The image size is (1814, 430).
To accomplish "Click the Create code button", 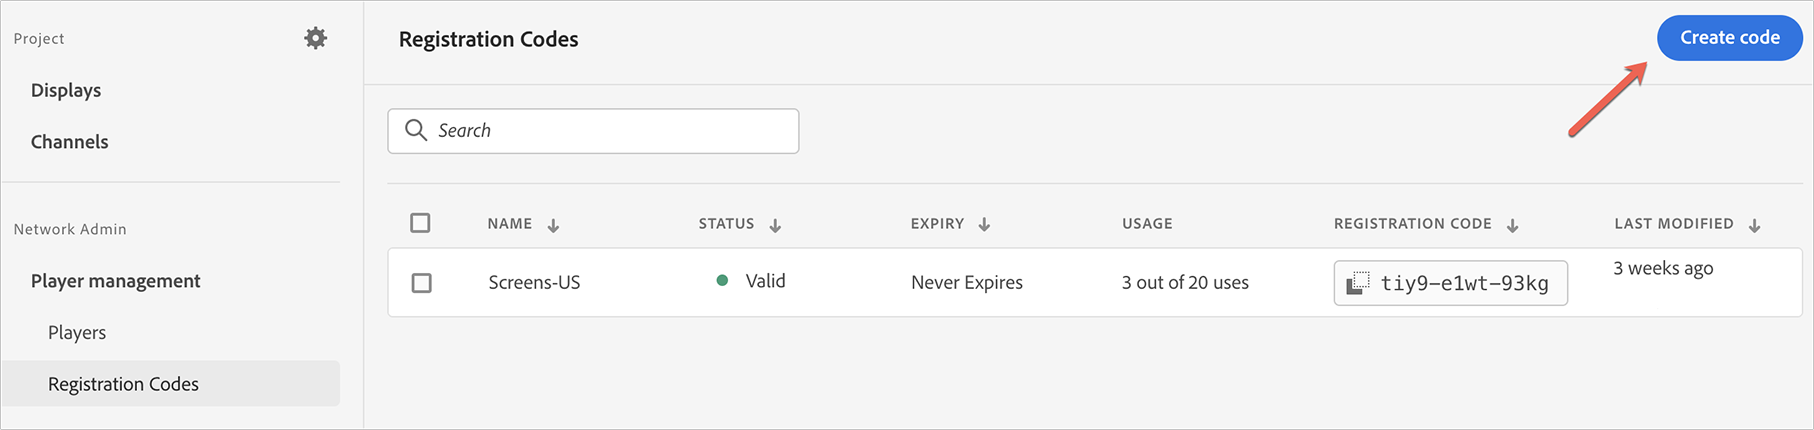I will point(1729,38).
